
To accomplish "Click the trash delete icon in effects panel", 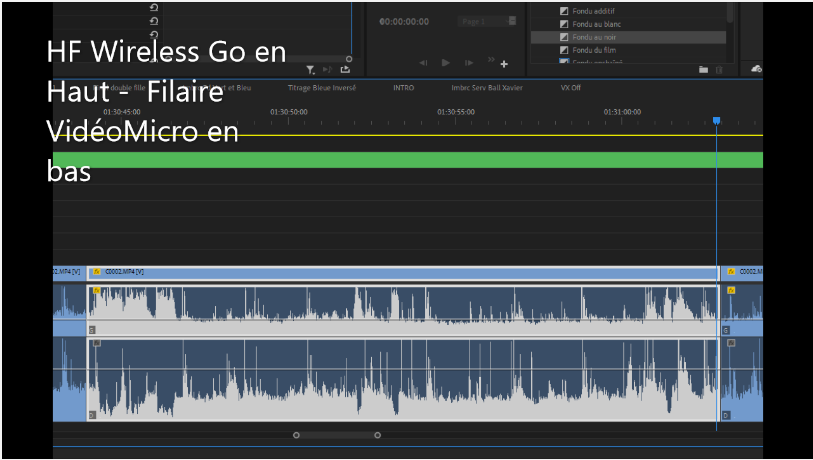I will click(719, 69).
